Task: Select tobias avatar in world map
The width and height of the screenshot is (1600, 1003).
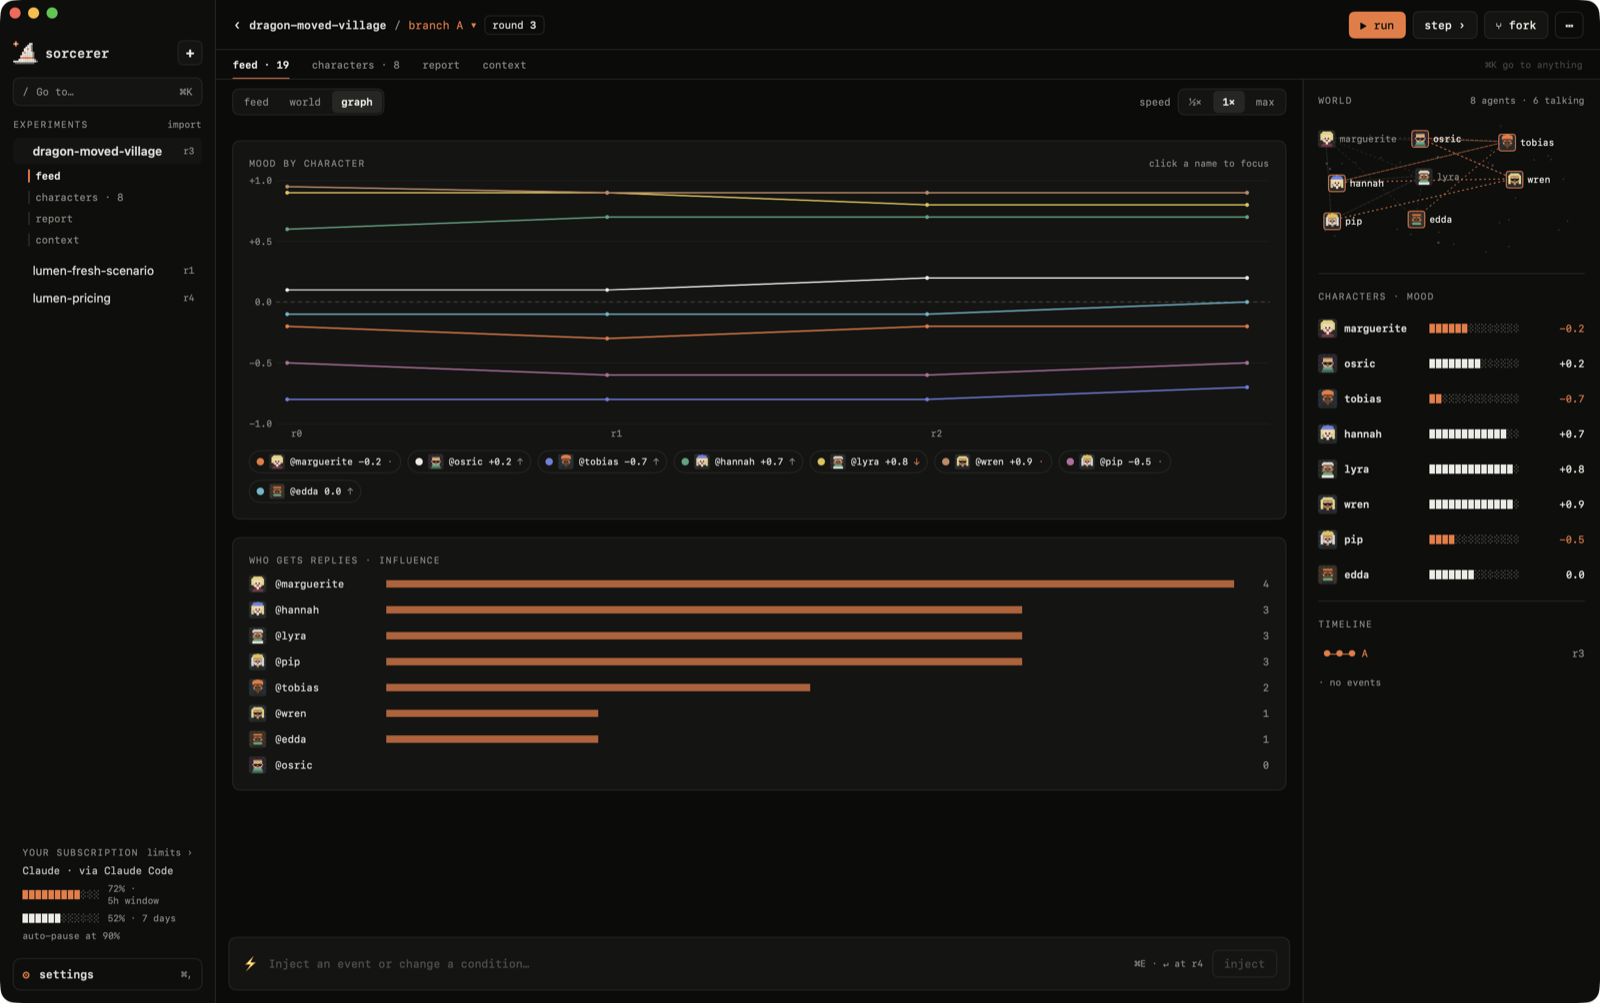Action: (x=1507, y=142)
